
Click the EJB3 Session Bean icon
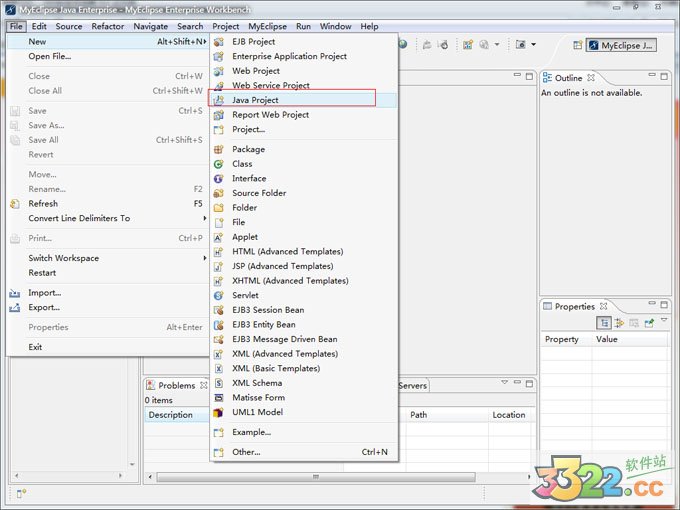click(219, 311)
